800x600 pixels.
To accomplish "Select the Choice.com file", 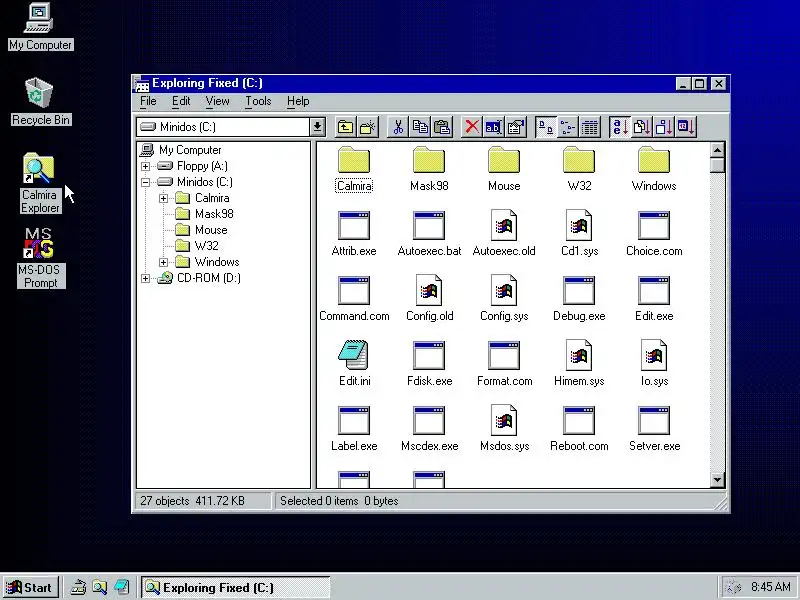I will point(654,234).
